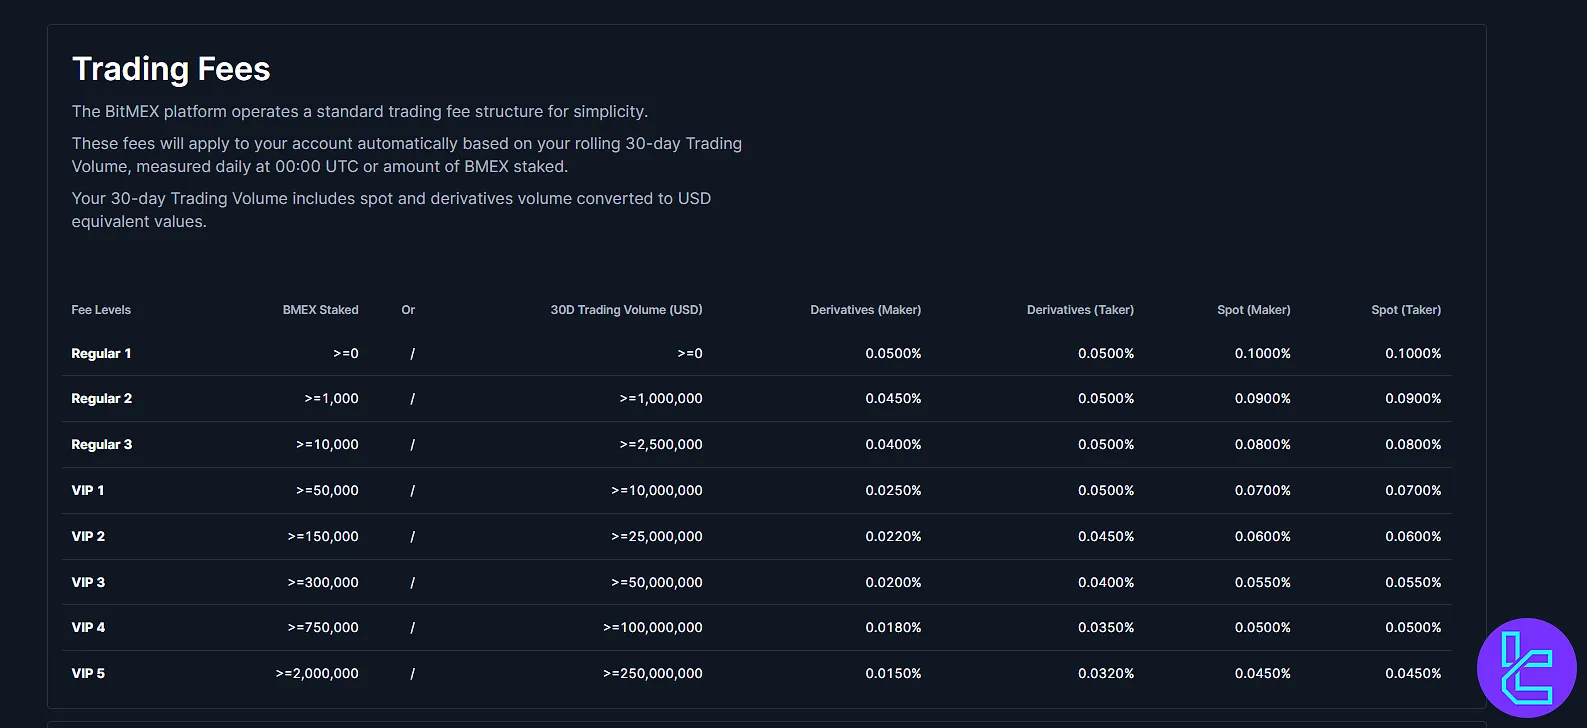
Task: Click VIP 5 derivatives maker fee 0.0150%
Action: pos(893,673)
